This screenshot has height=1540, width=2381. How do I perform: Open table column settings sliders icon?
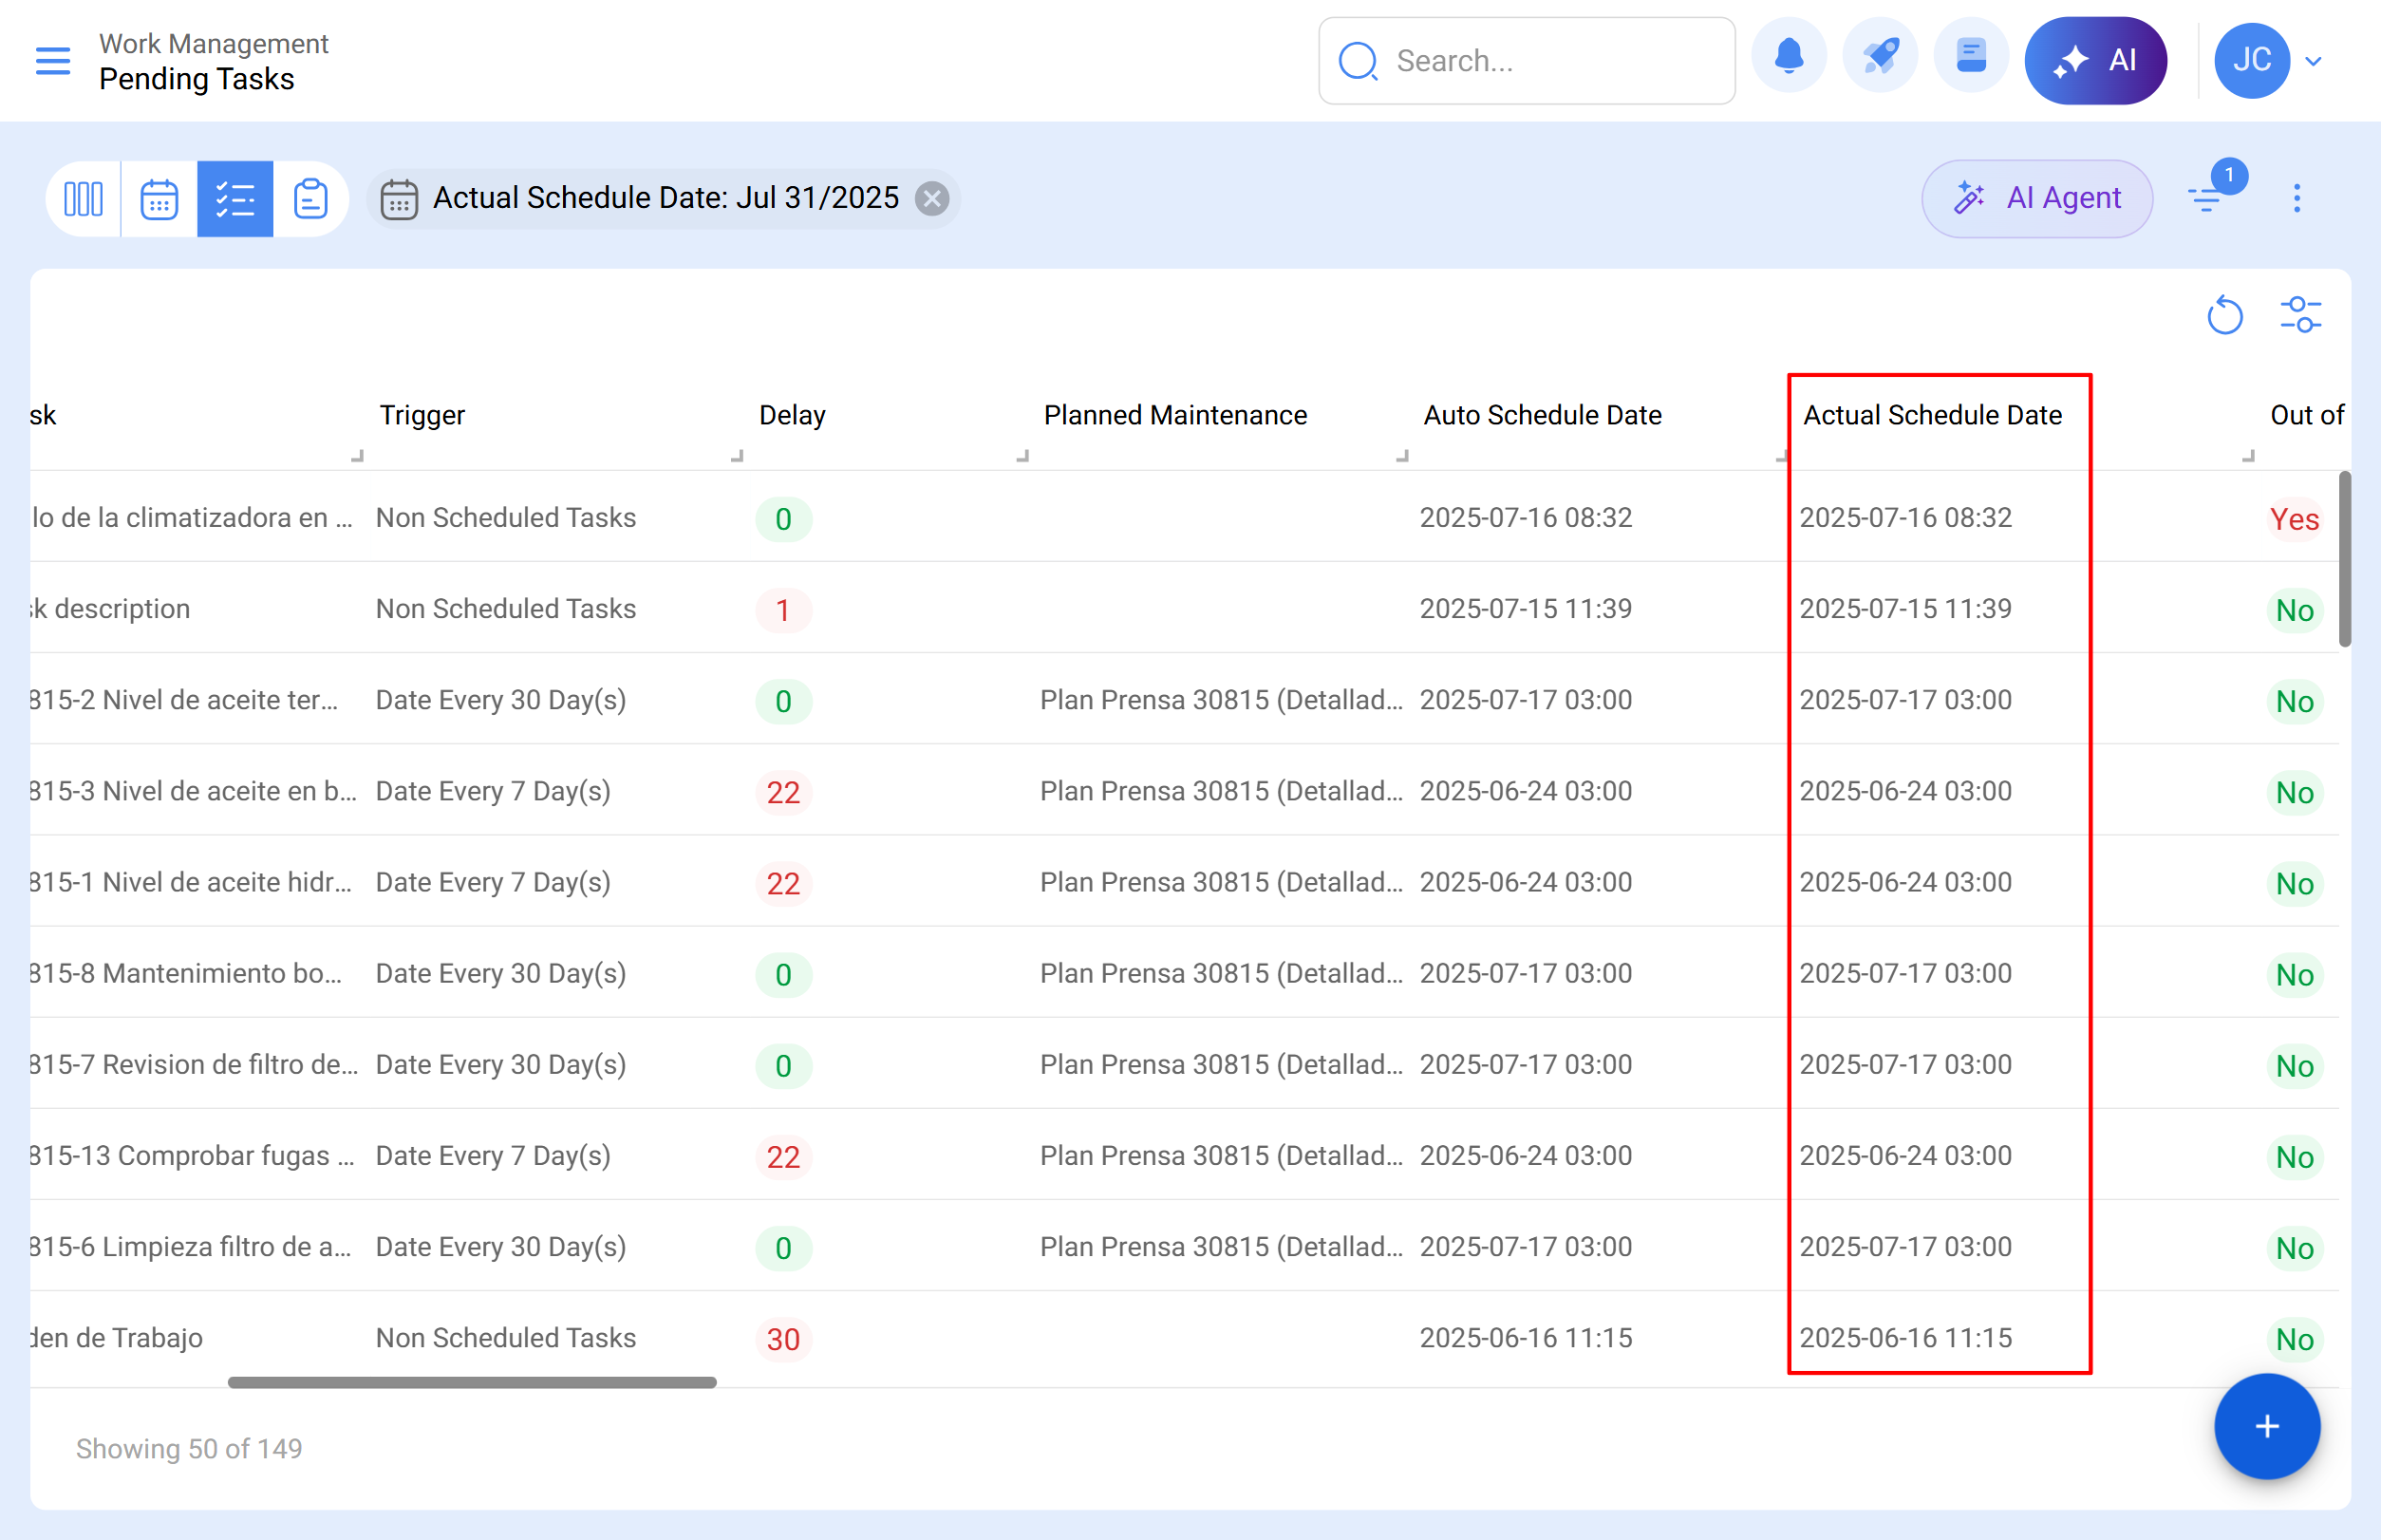pos(2300,316)
